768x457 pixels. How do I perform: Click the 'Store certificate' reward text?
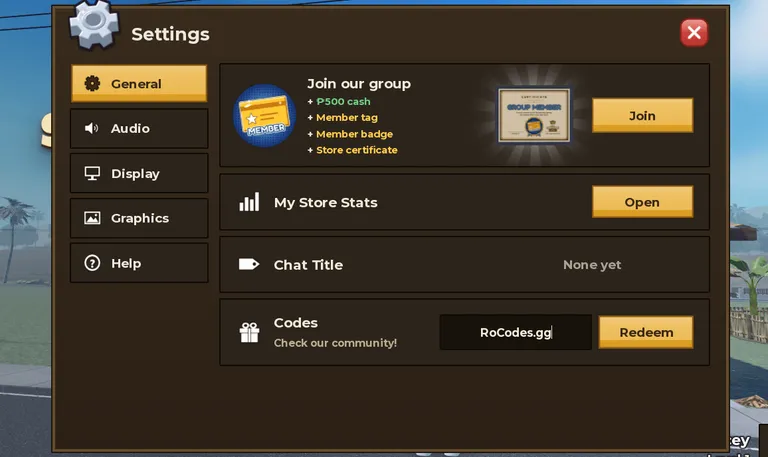coord(357,150)
